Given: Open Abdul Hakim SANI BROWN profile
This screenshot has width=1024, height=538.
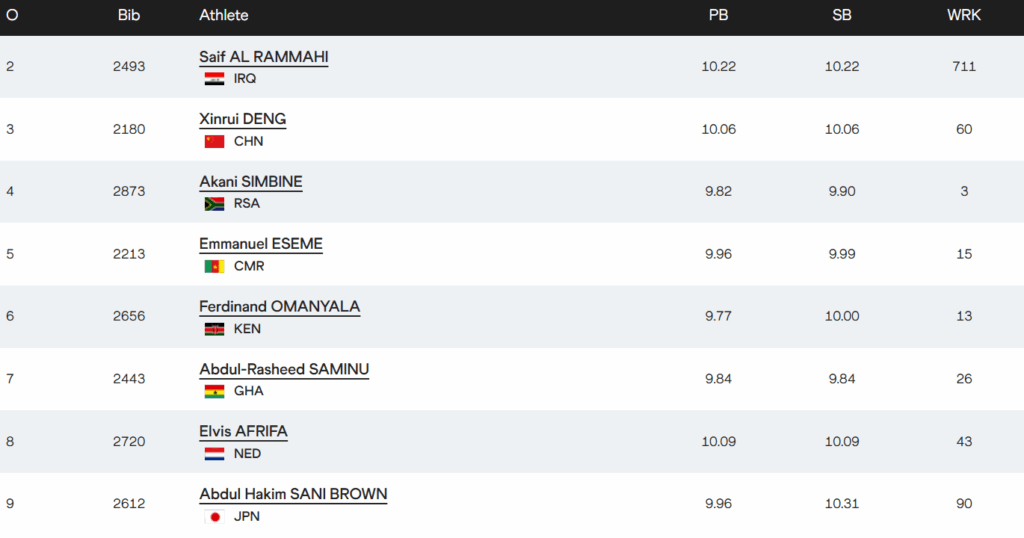Looking at the screenshot, I should click(x=293, y=494).
